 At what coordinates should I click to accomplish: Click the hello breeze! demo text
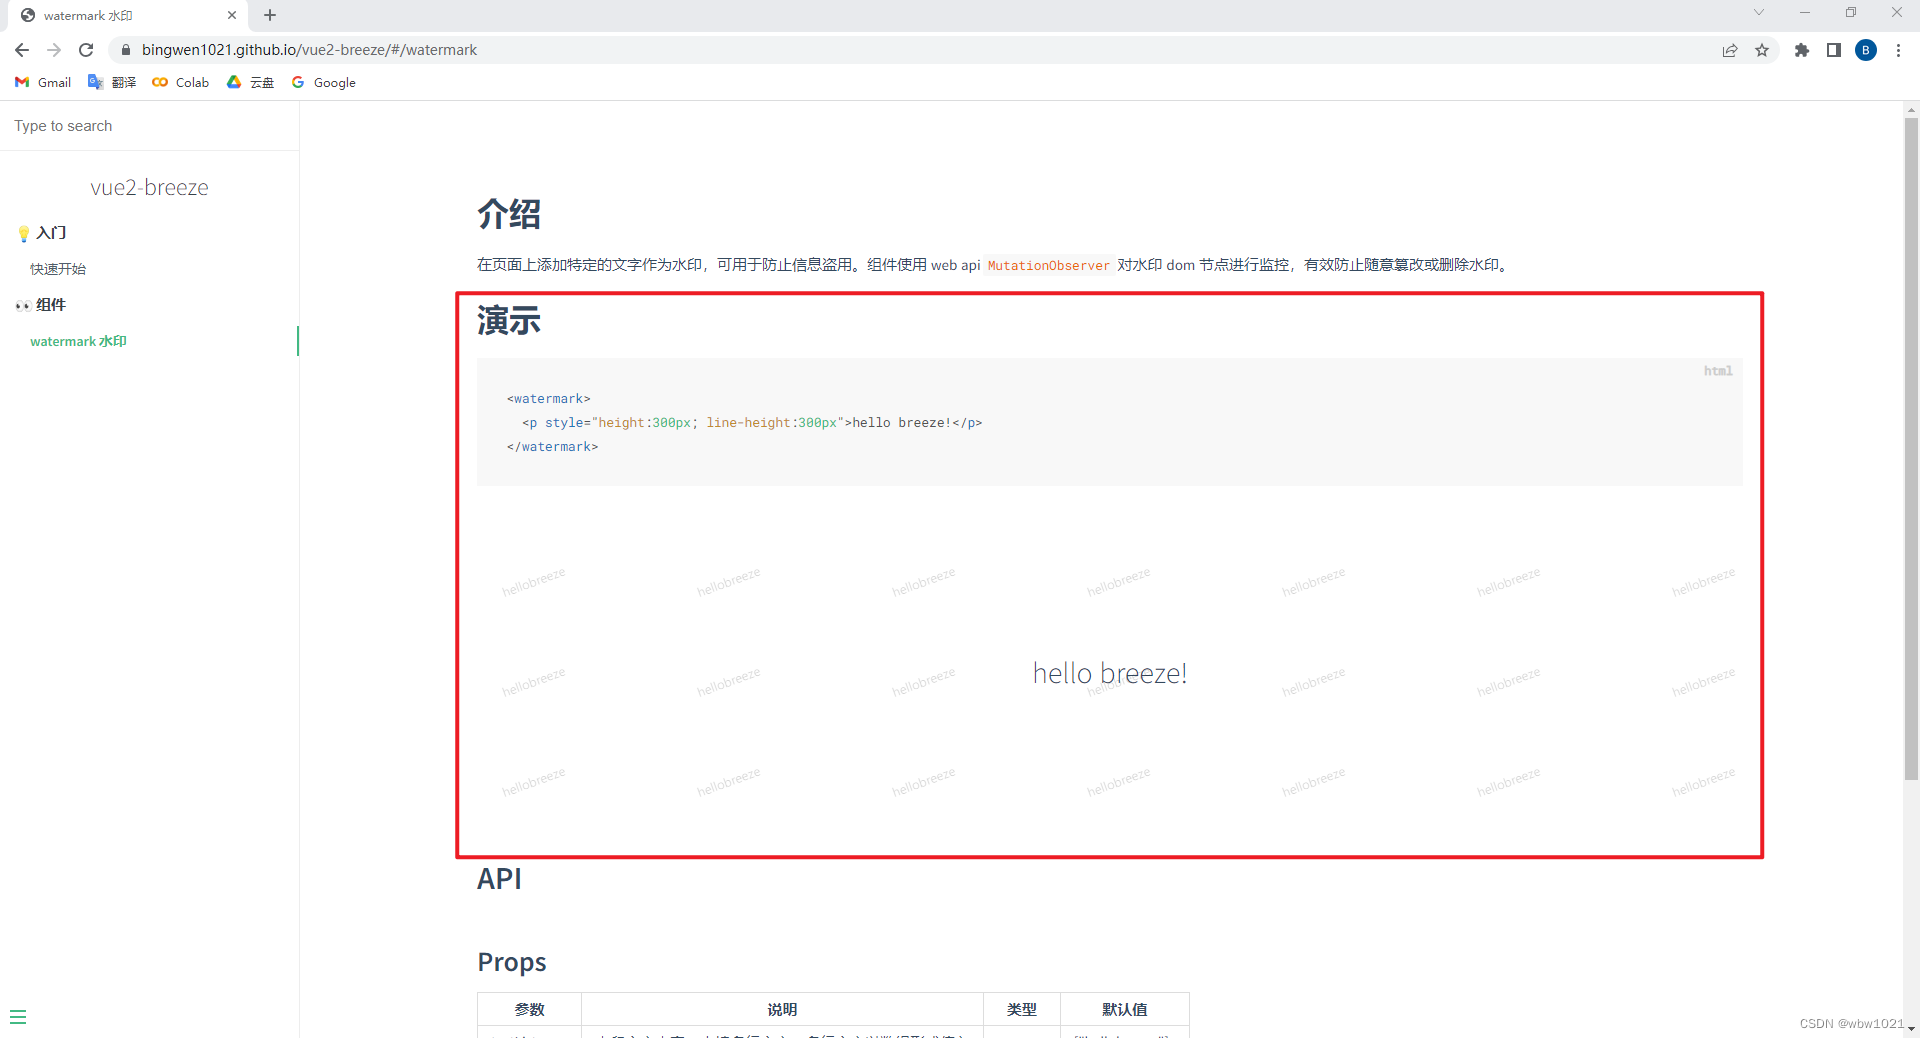[x=1110, y=673]
